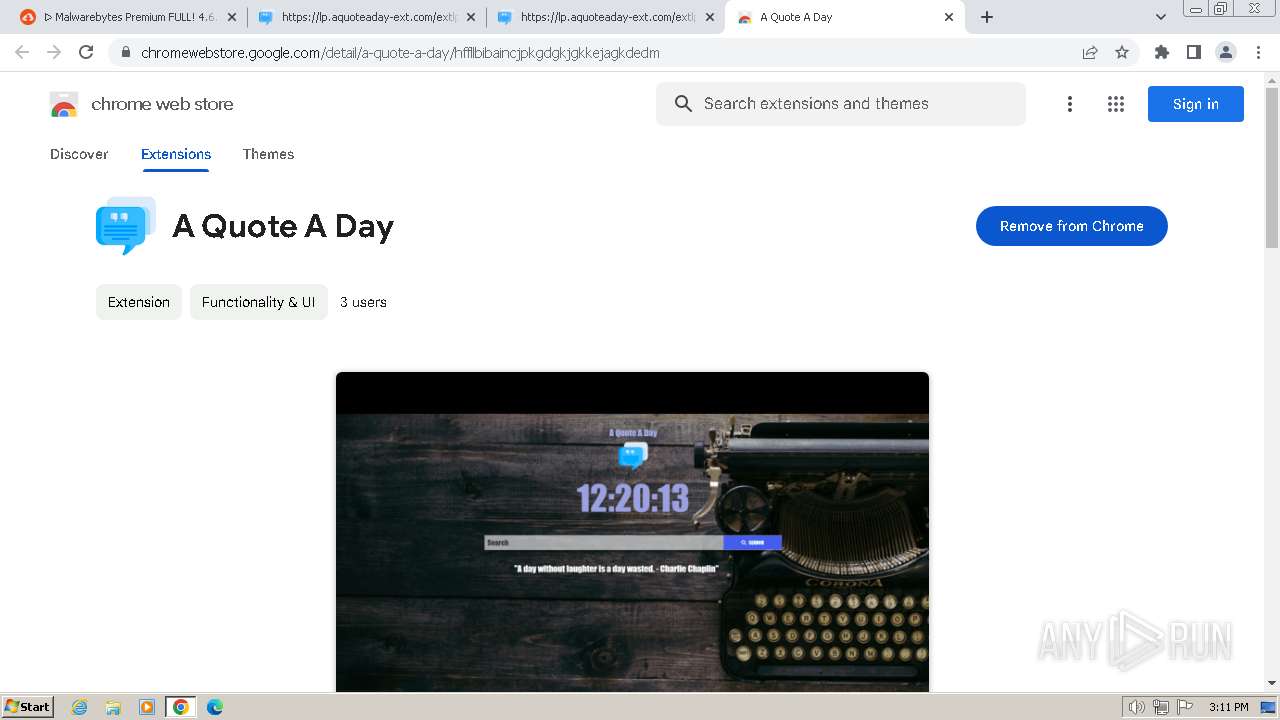
Task: Open the Extensions puzzle icon
Action: 1161,53
